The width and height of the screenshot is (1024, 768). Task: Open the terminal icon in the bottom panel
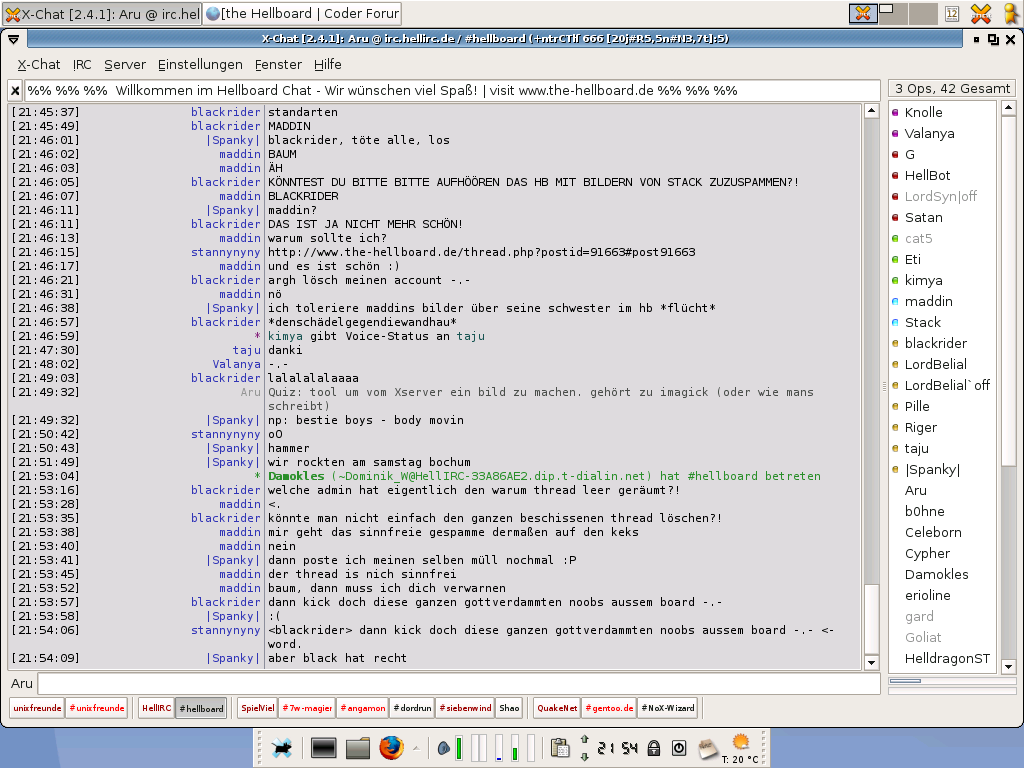(x=323, y=747)
